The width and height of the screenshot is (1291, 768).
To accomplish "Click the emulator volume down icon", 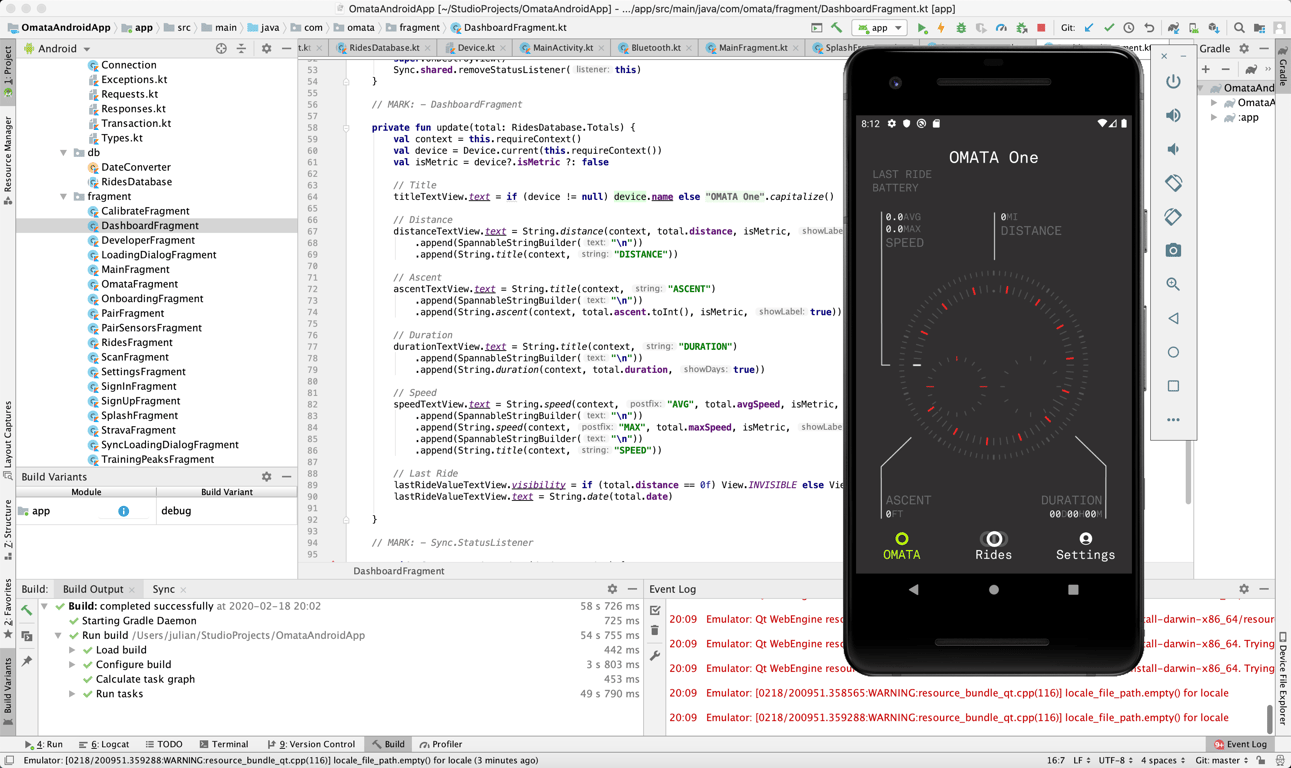I will pos(1173,149).
